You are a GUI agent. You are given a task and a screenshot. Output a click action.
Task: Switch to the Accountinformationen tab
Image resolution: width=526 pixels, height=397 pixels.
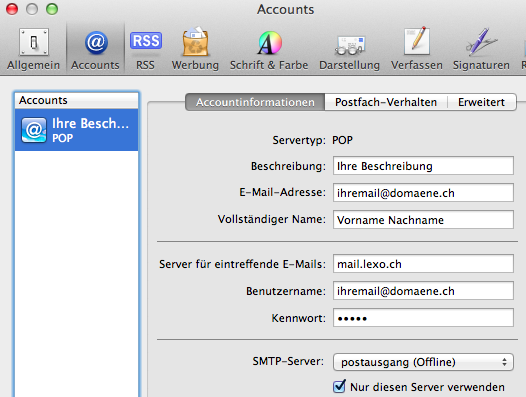coord(255,102)
